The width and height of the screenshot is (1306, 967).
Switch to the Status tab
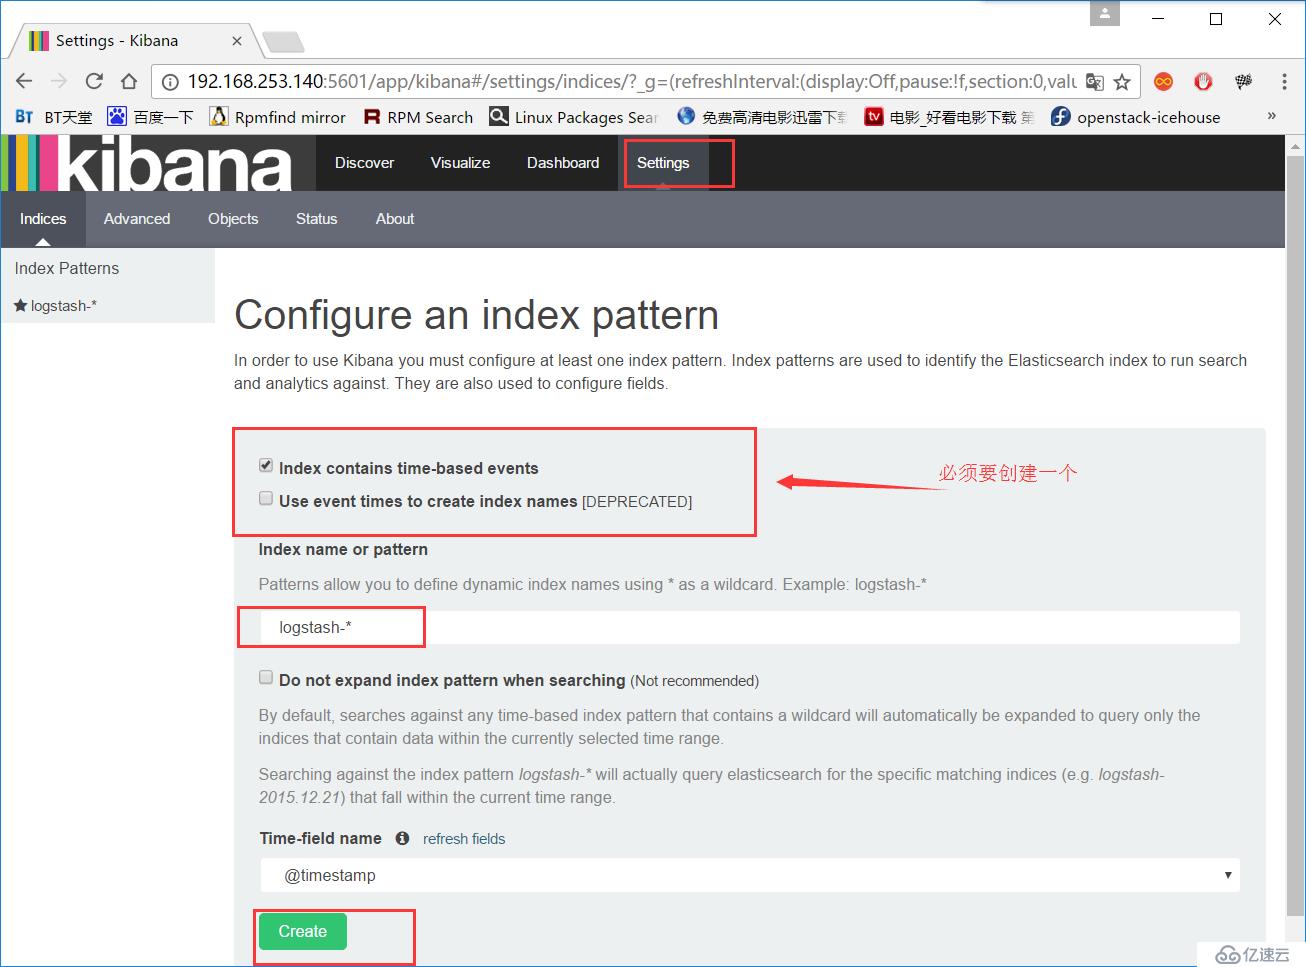(x=316, y=219)
